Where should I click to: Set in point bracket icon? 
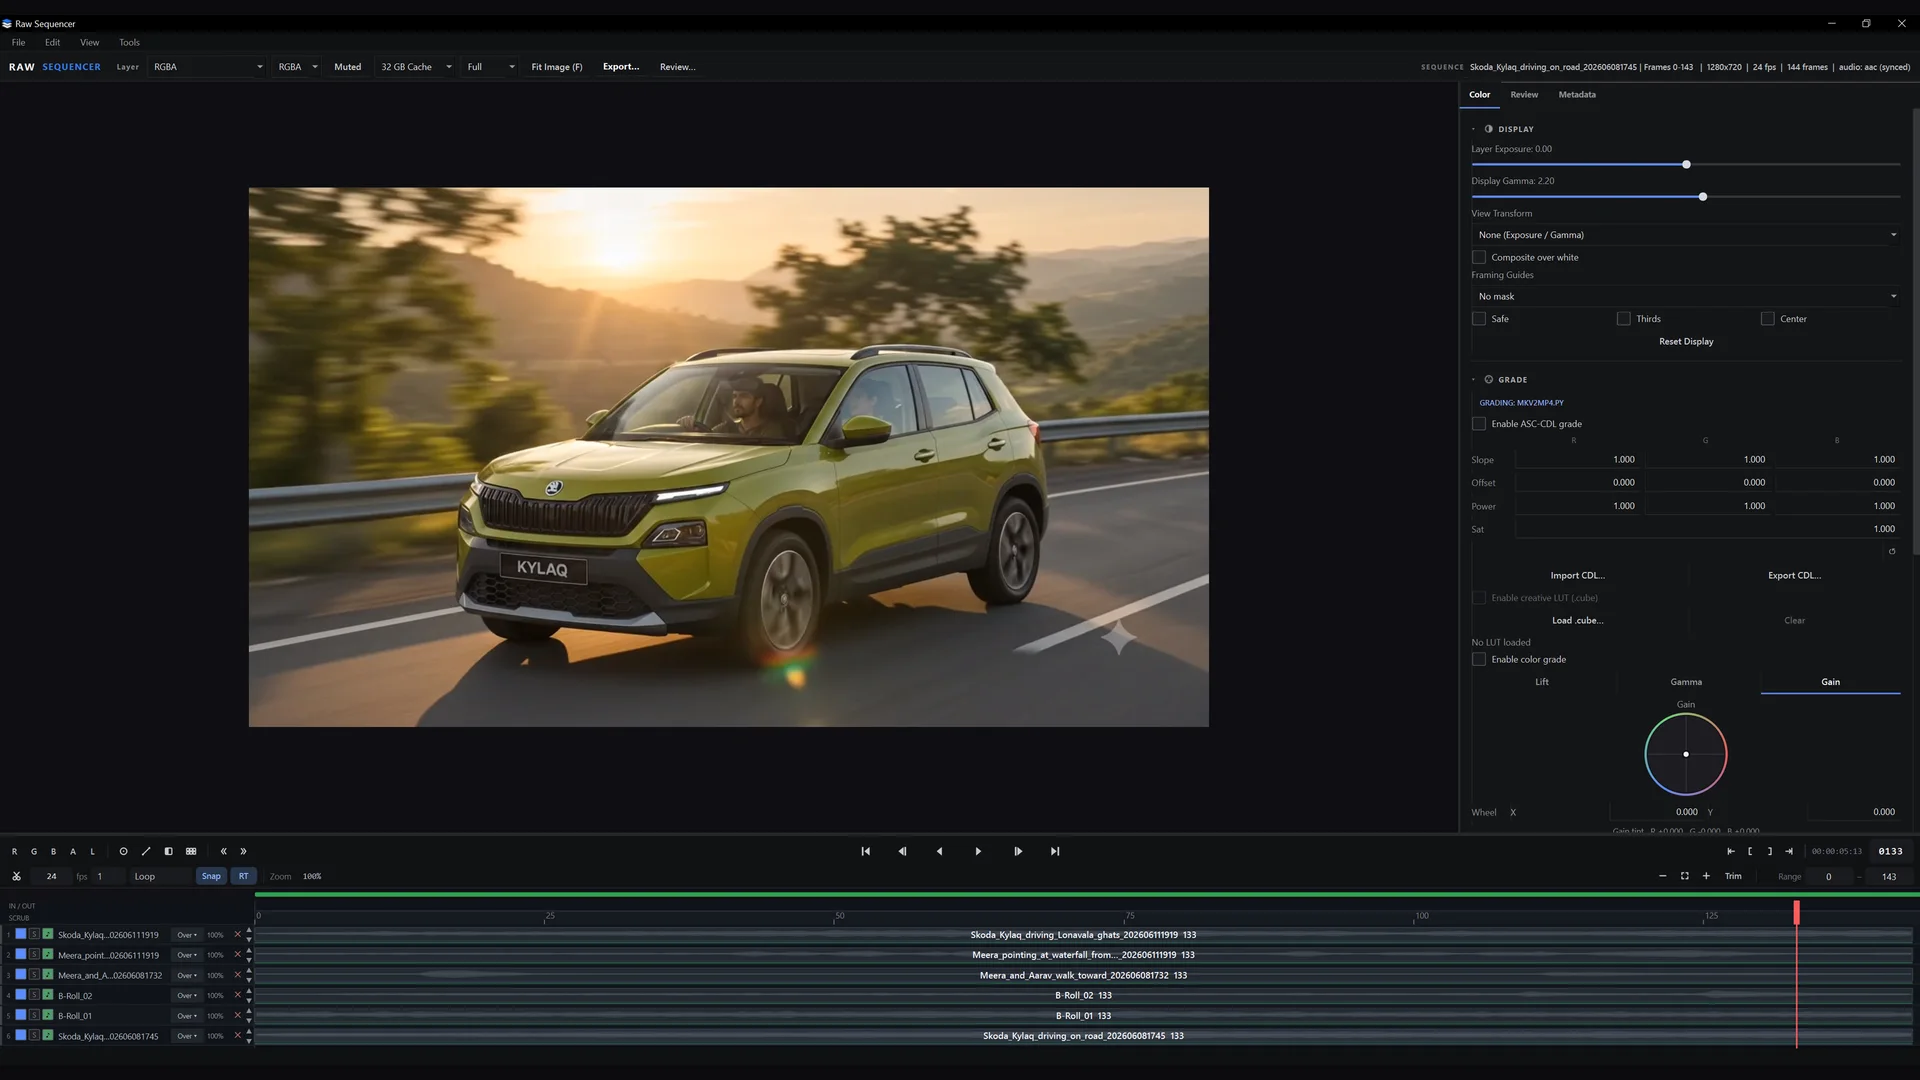(1750, 851)
